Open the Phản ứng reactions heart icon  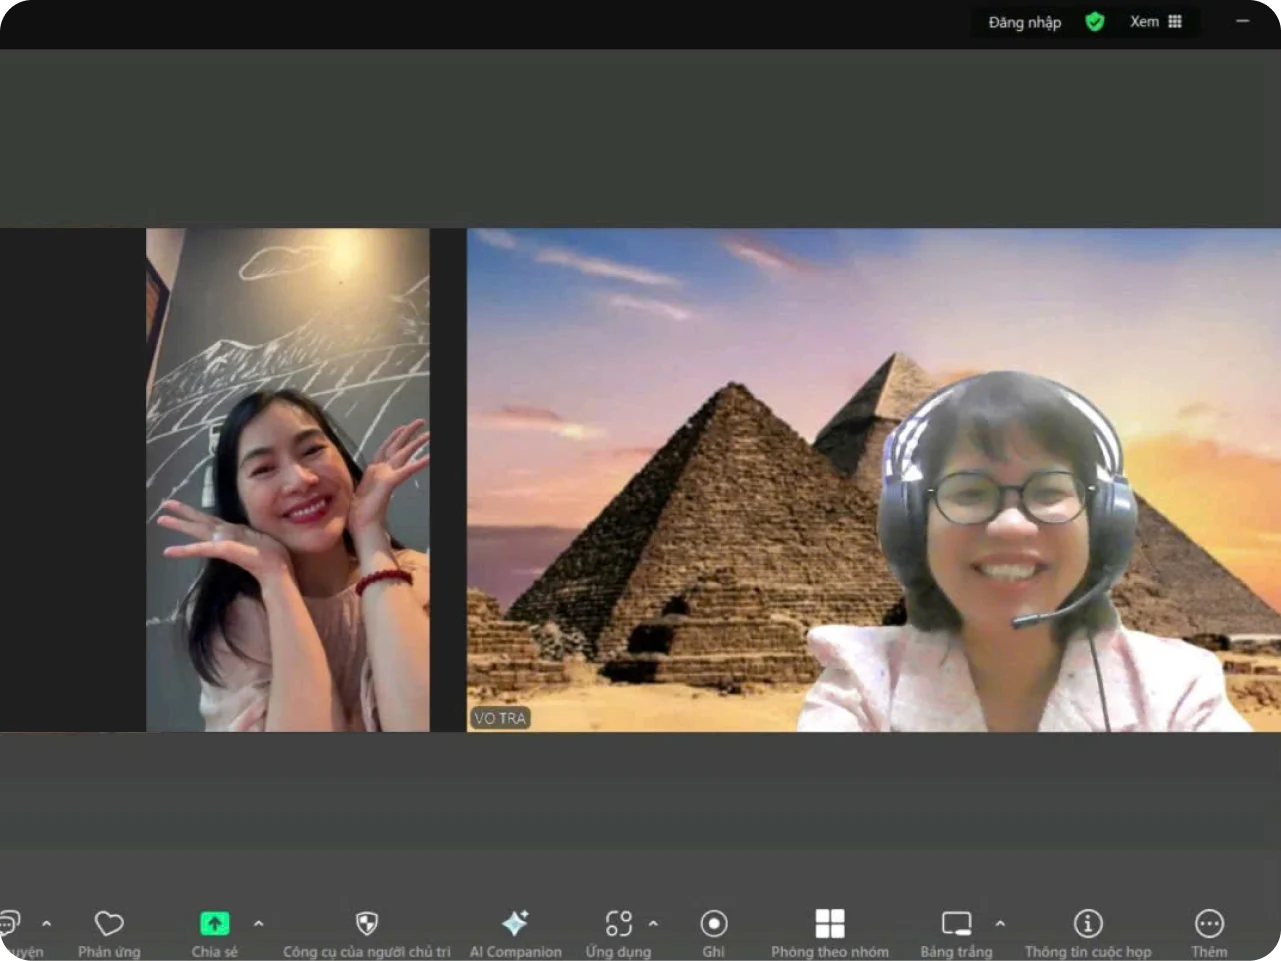click(109, 924)
